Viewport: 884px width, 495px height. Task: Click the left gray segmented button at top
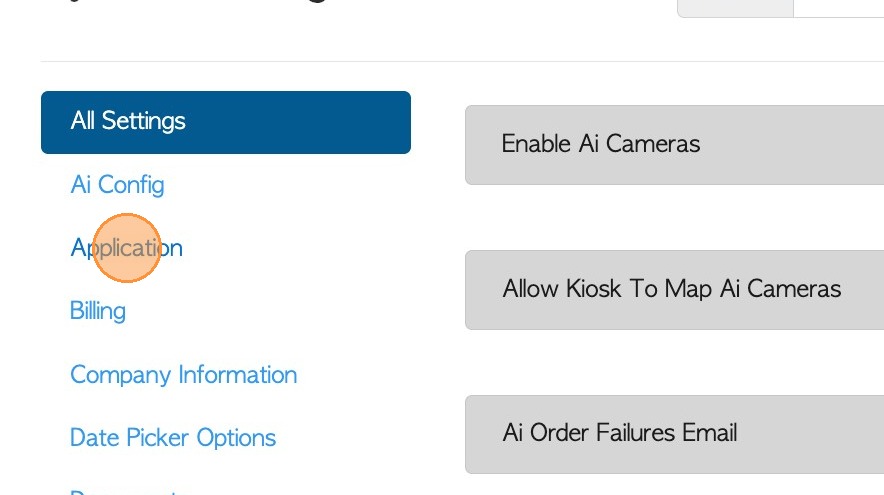[736, 7]
